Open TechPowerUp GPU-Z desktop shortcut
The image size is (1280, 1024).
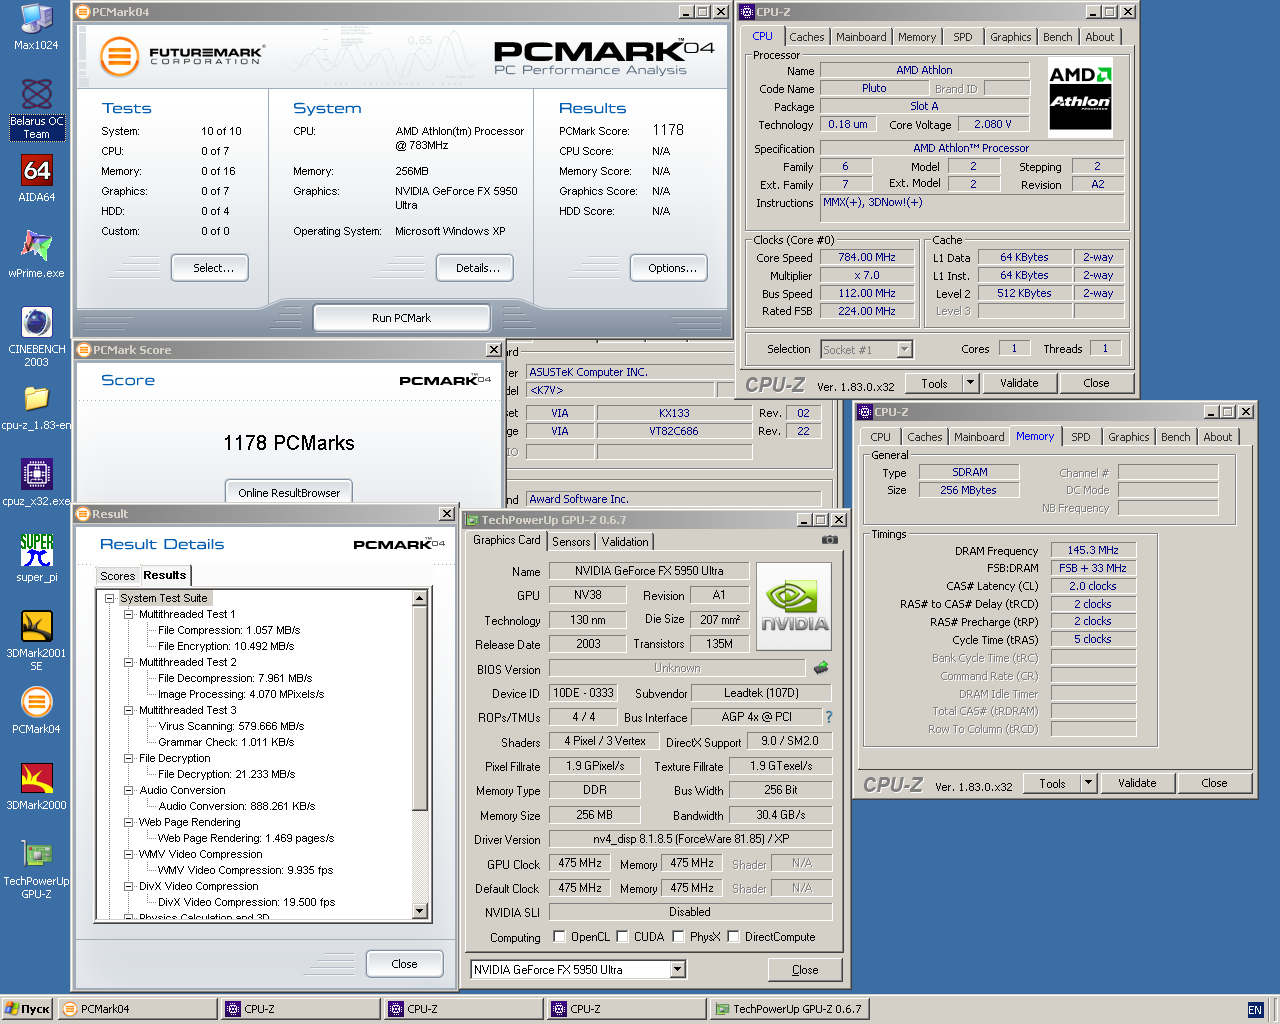point(36,869)
